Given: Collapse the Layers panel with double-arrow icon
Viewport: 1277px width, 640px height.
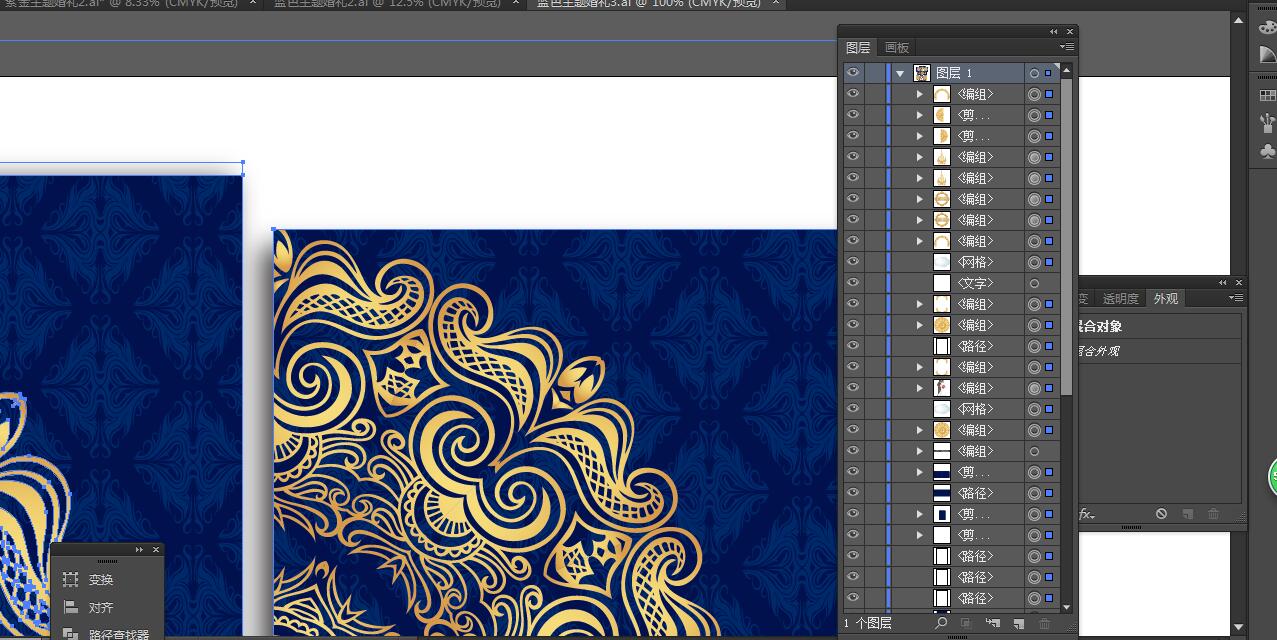Looking at the screenshot, I should (x=1054, y=32).
